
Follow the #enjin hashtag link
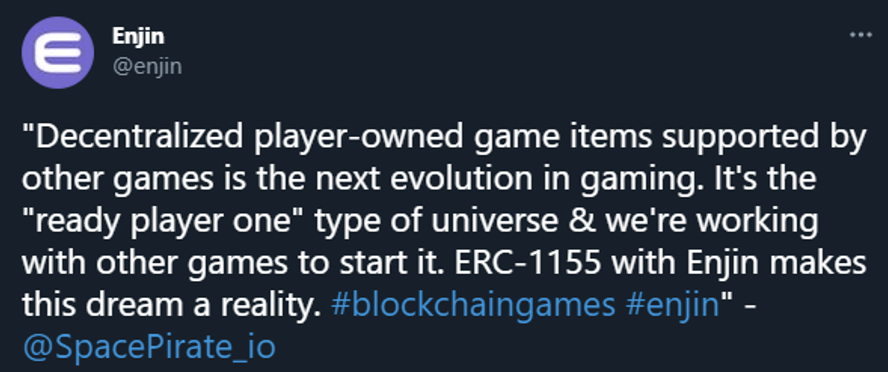(x=672, y=305)
